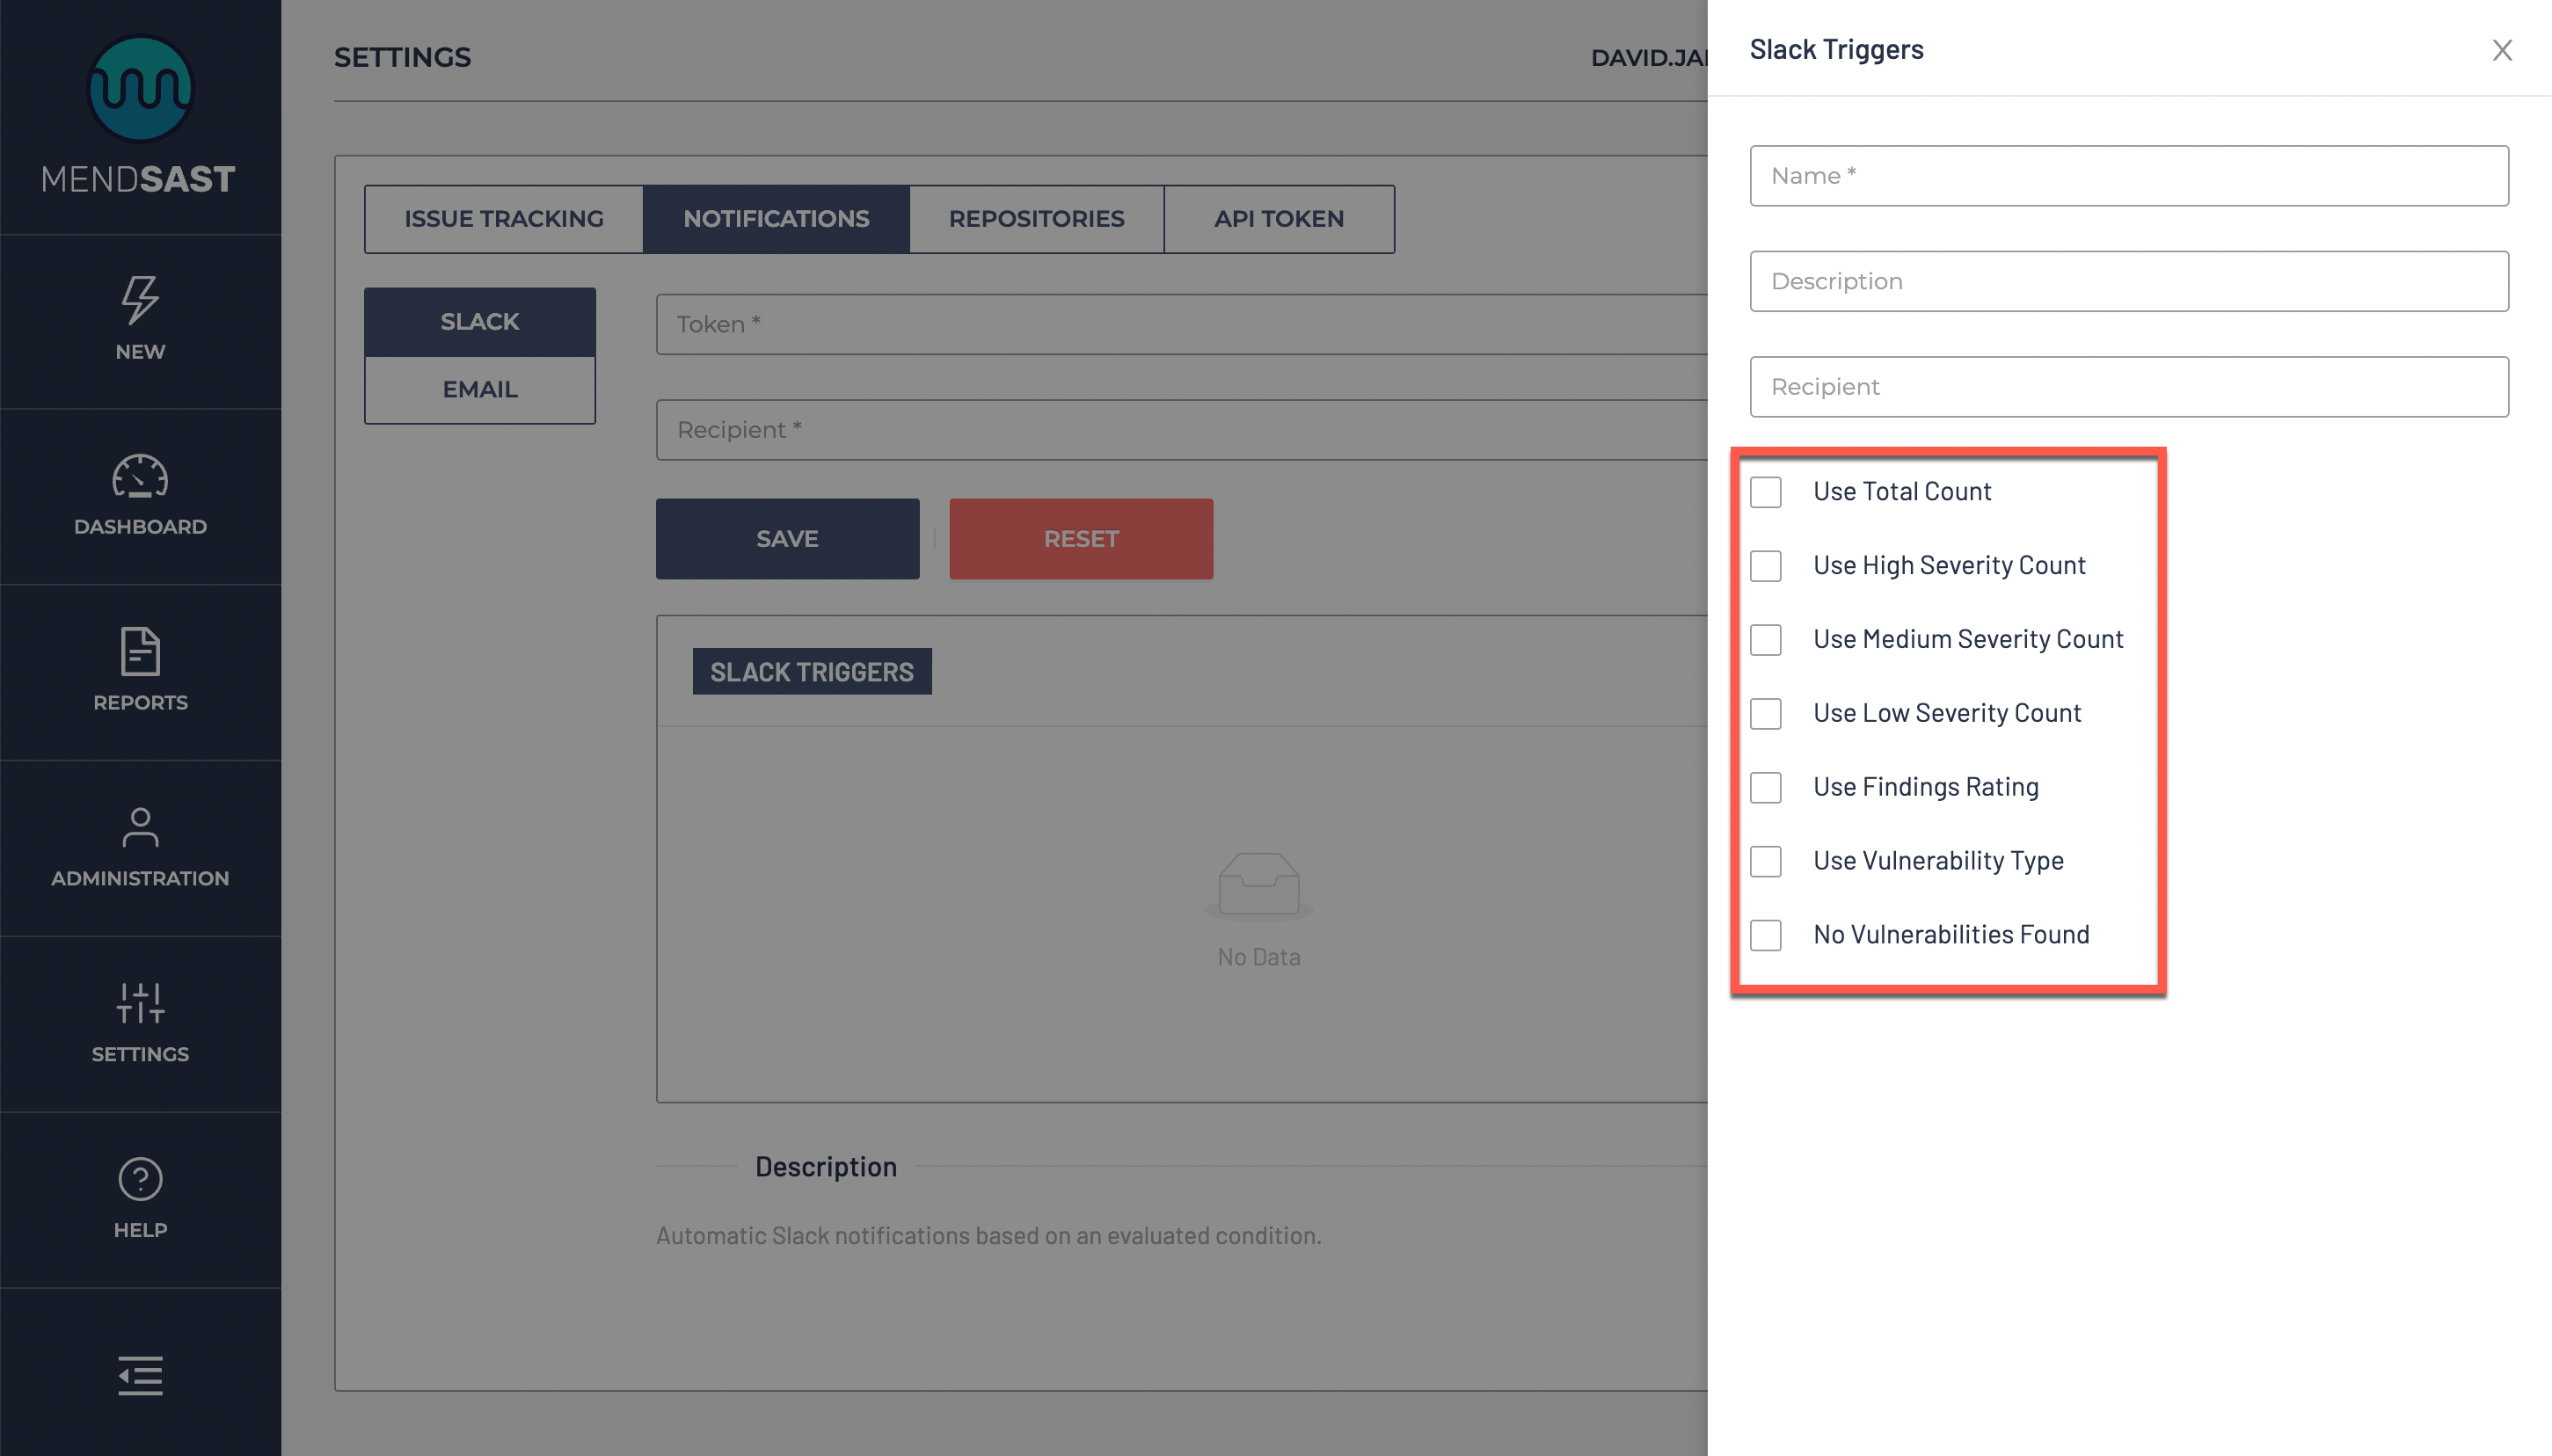Toggle No Vulnerabilities Found checkbox
This screenshot has width=2552, height=1456.
tap(1766, 935)
